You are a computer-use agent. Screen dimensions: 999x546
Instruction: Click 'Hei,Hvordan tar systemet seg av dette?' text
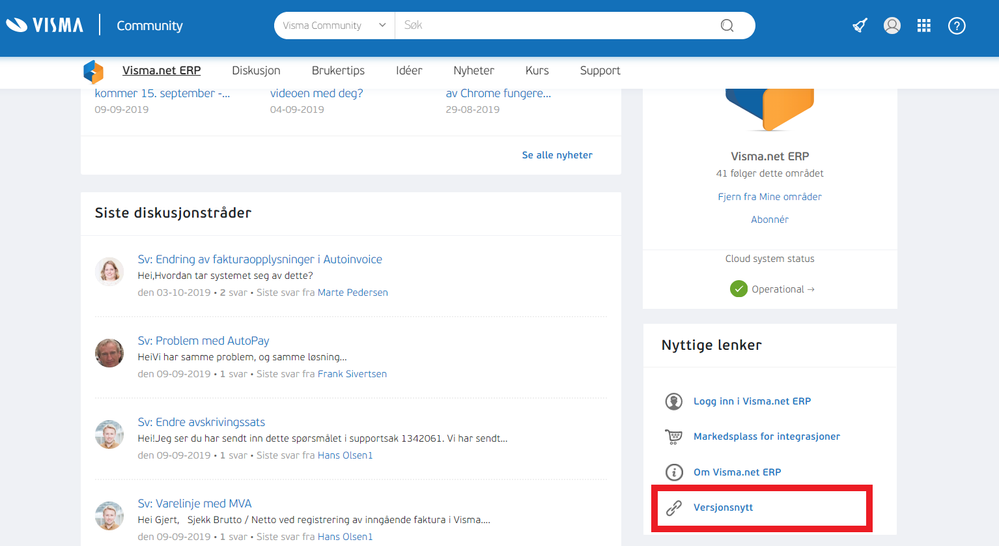(226, 276)
